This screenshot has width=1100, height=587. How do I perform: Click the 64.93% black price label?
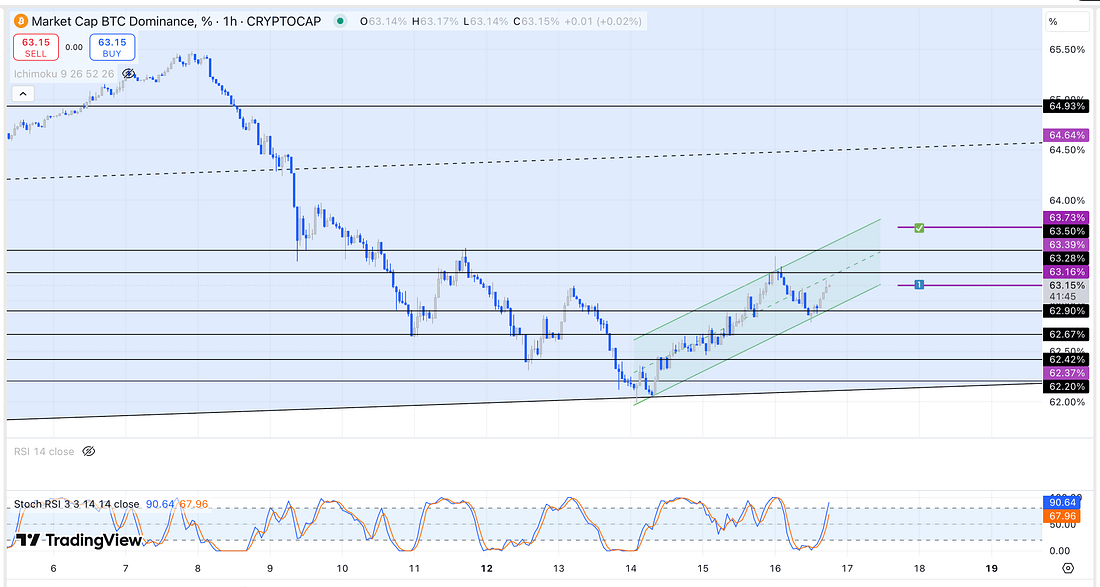pos(1066,105)
